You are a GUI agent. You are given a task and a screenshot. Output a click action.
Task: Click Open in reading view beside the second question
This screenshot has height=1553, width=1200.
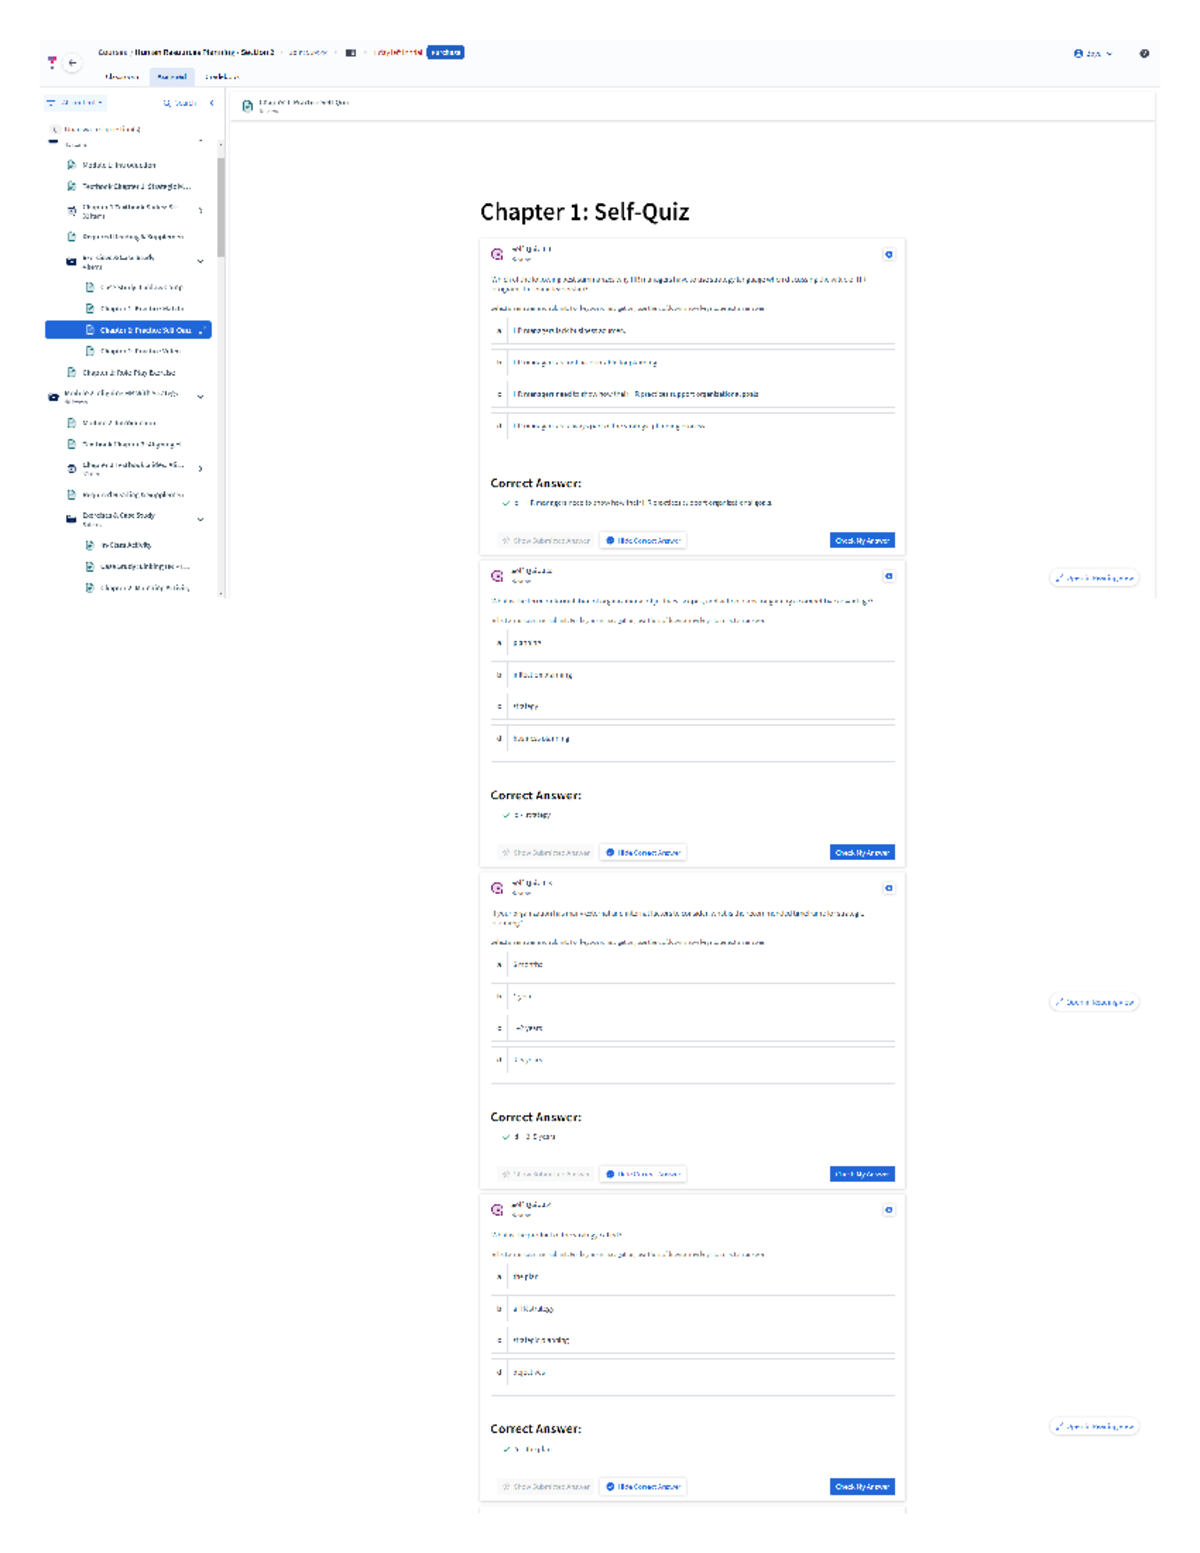click(x=1094, y=578)
